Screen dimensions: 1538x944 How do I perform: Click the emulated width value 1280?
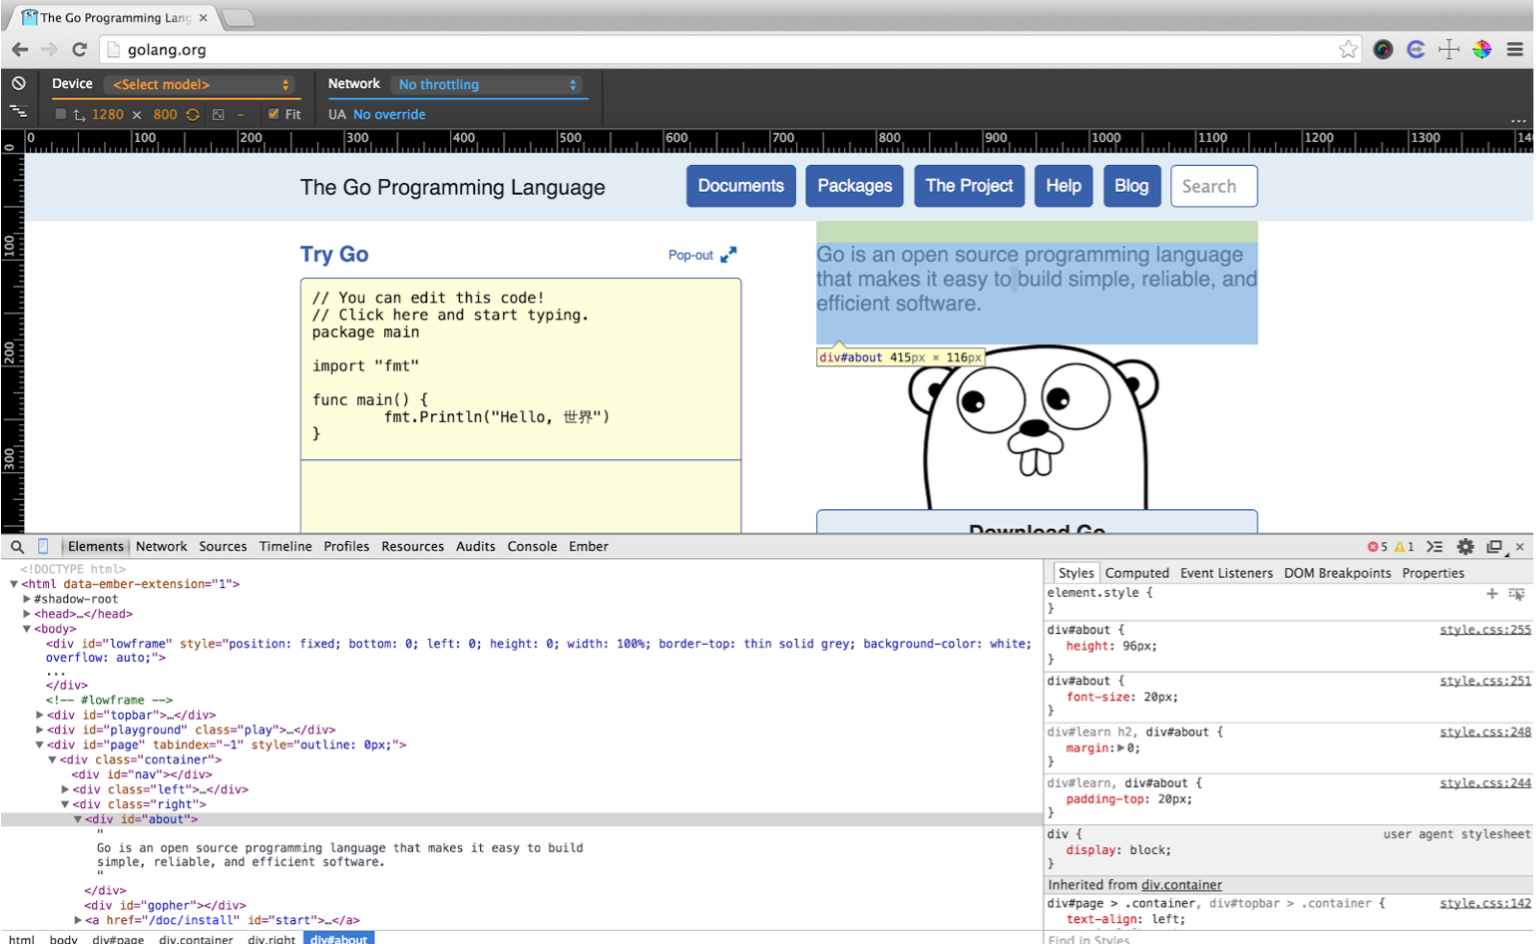(x=108, y=114)
